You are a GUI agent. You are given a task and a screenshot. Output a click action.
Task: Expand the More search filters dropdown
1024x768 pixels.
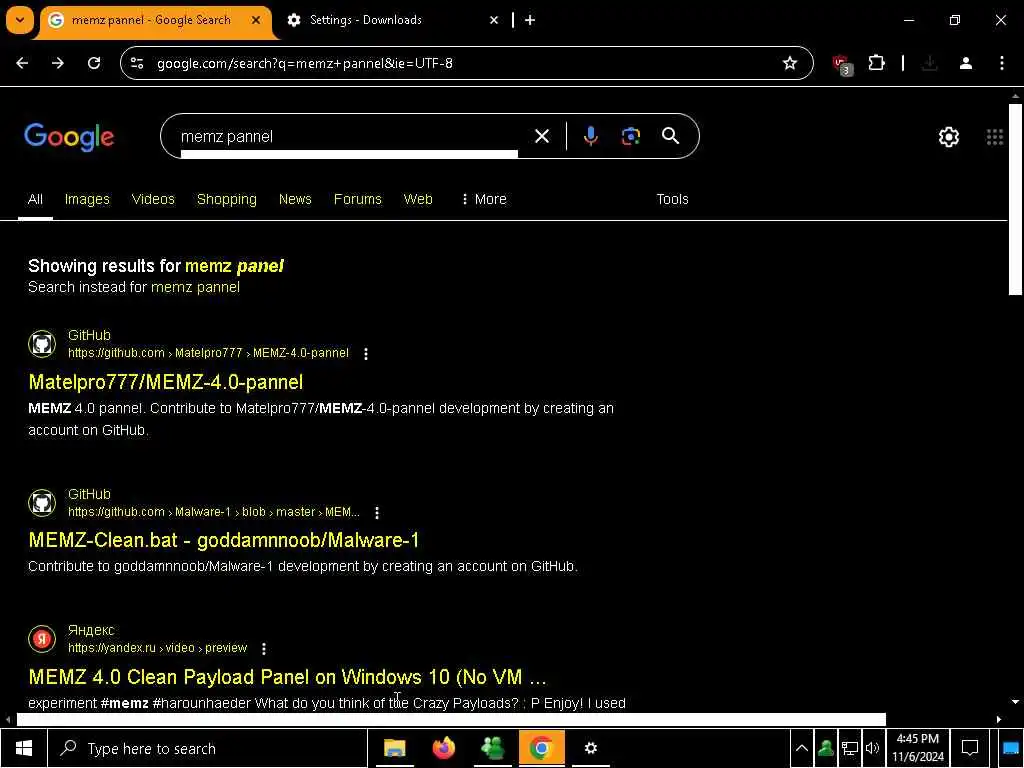point(484,199)
